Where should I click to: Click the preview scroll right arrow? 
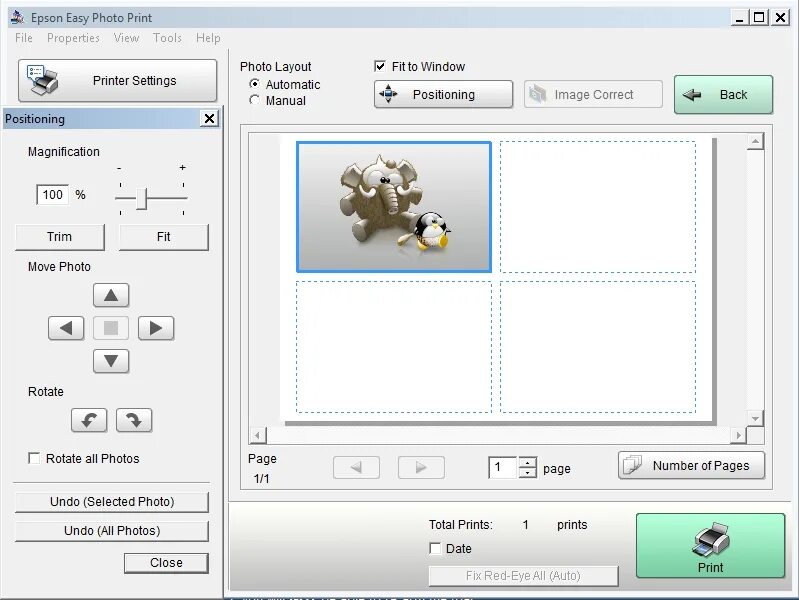point(738,435)
